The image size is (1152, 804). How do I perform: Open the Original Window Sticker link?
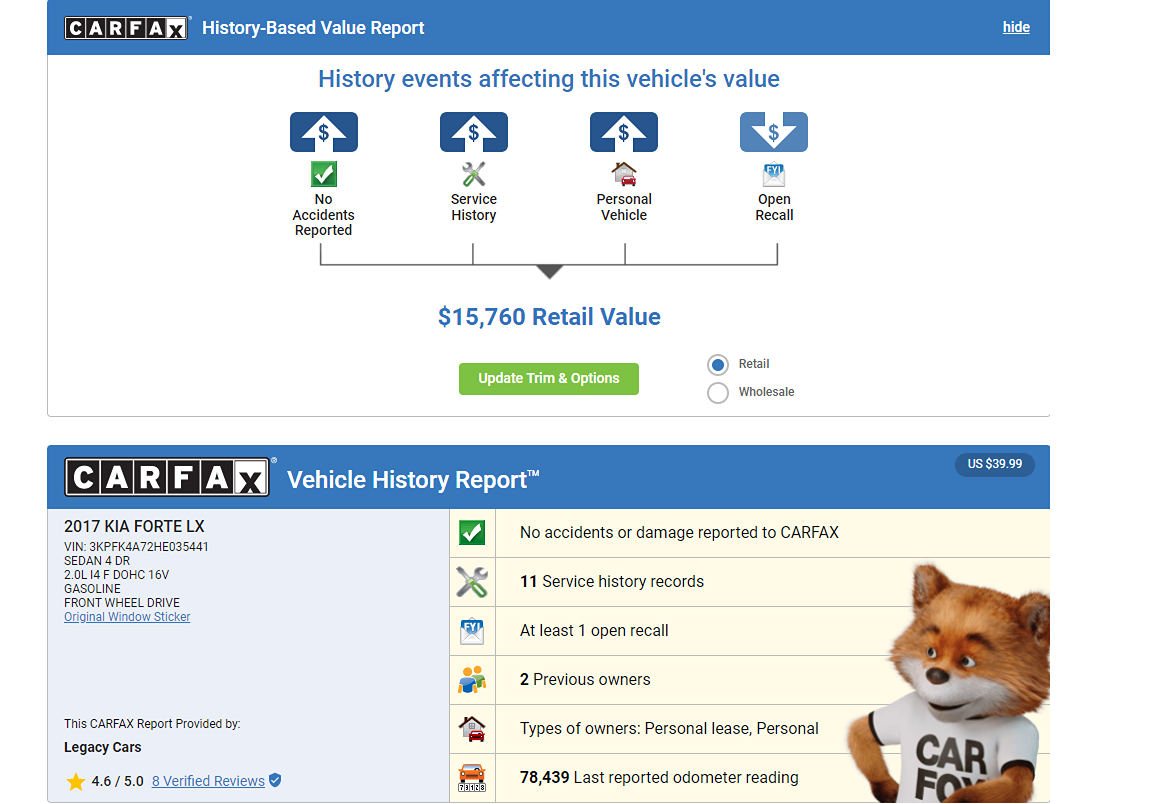pos(127,617)
